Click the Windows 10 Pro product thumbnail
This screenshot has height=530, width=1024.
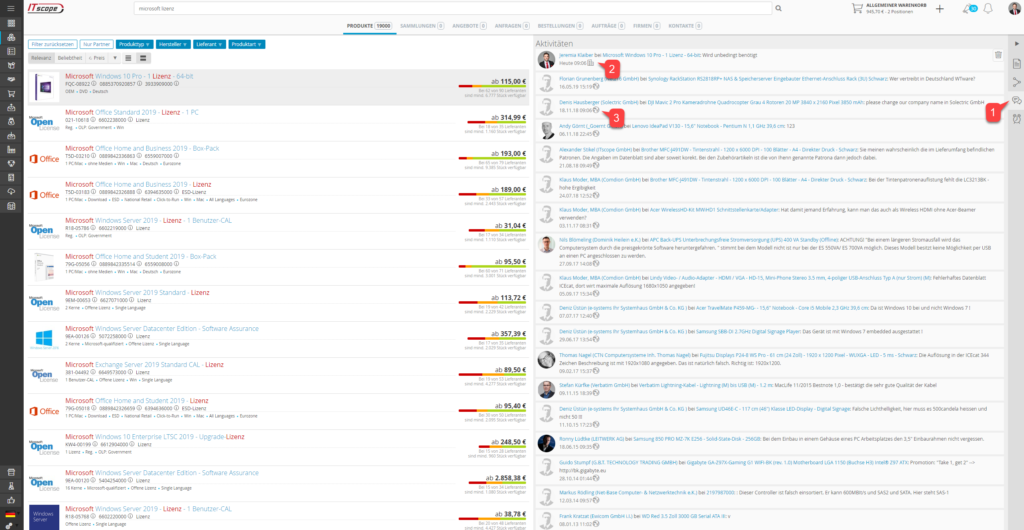click(44, 87)
